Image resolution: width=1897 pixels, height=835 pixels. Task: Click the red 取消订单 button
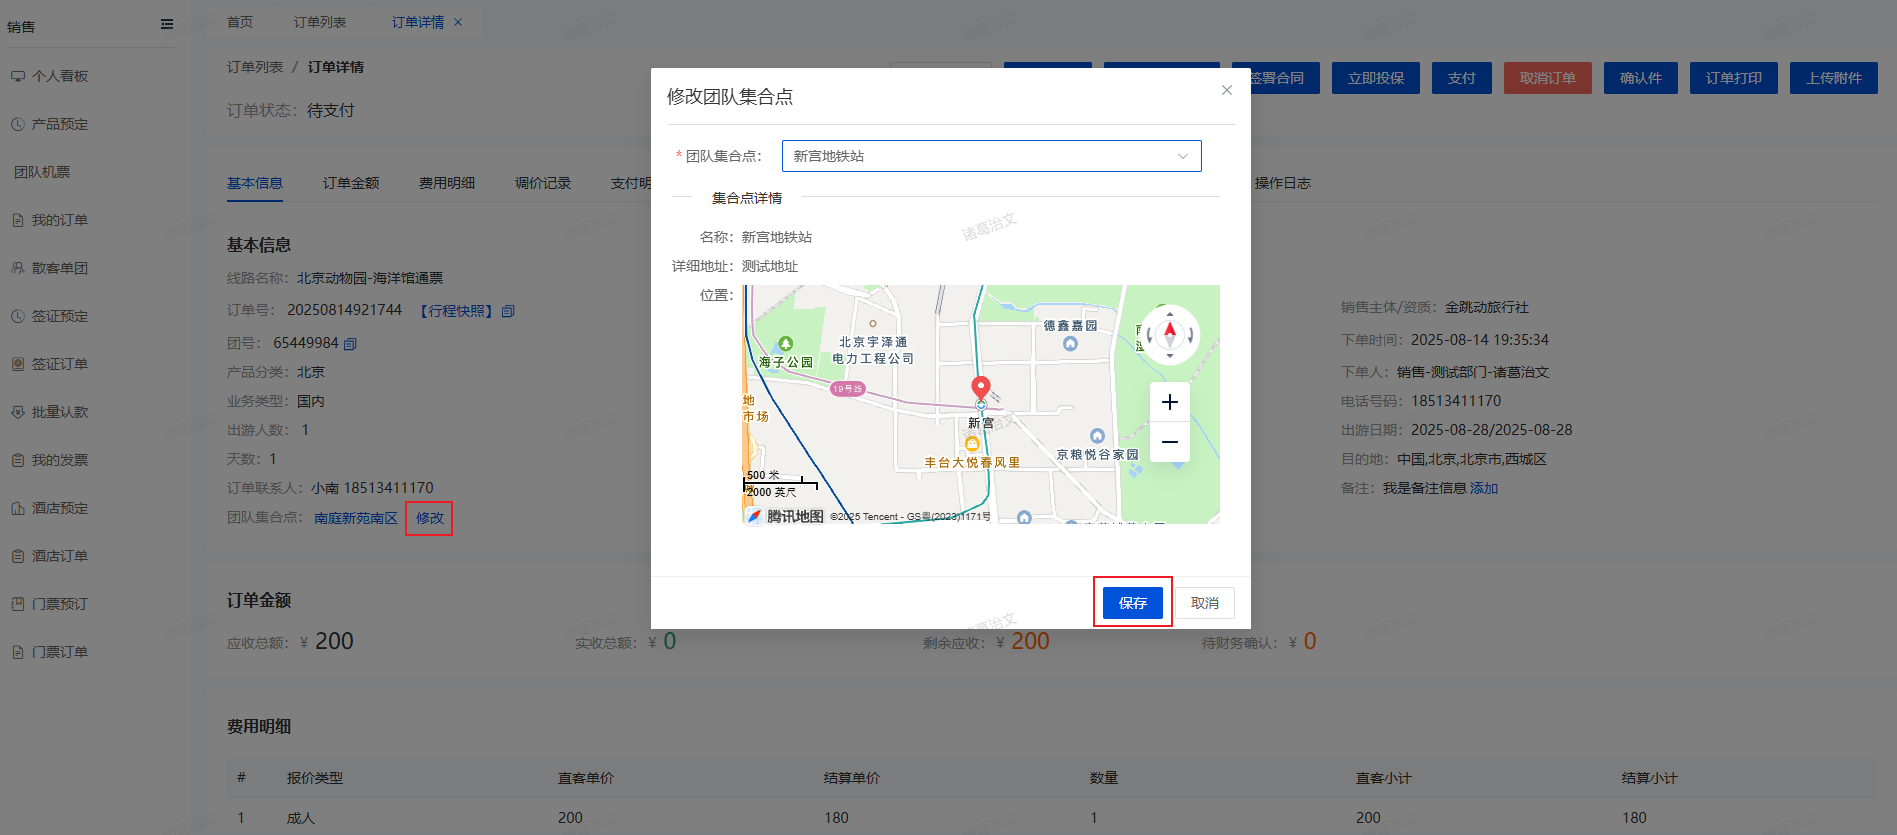point(1547,78)
